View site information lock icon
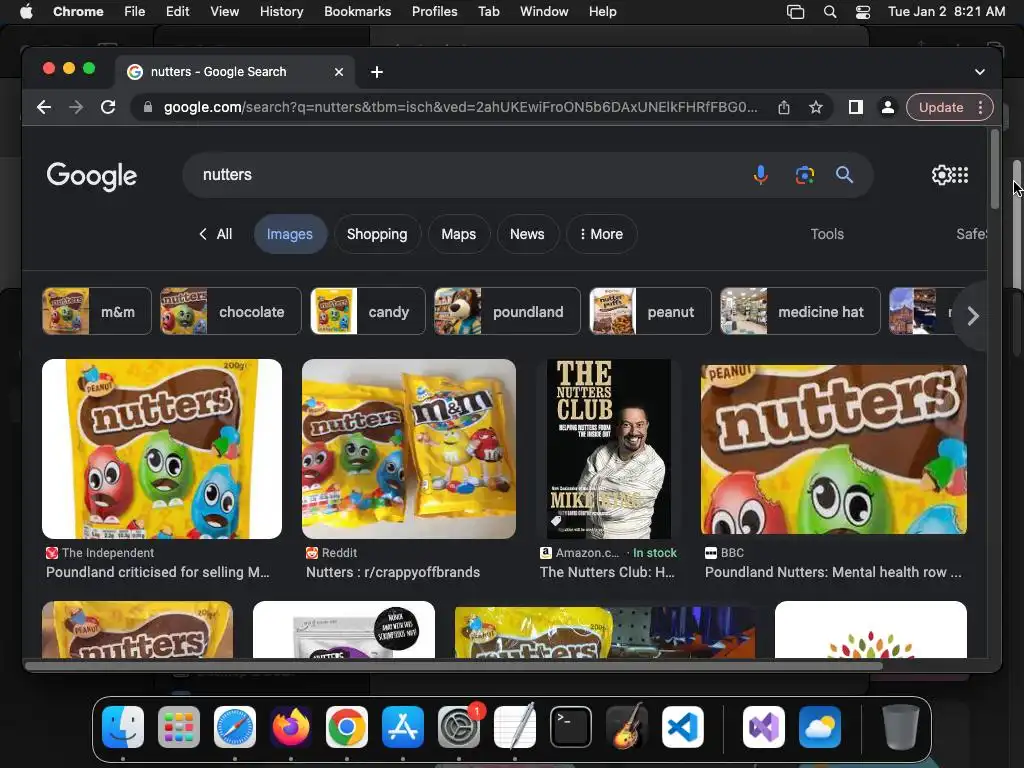 coord(148,107)
